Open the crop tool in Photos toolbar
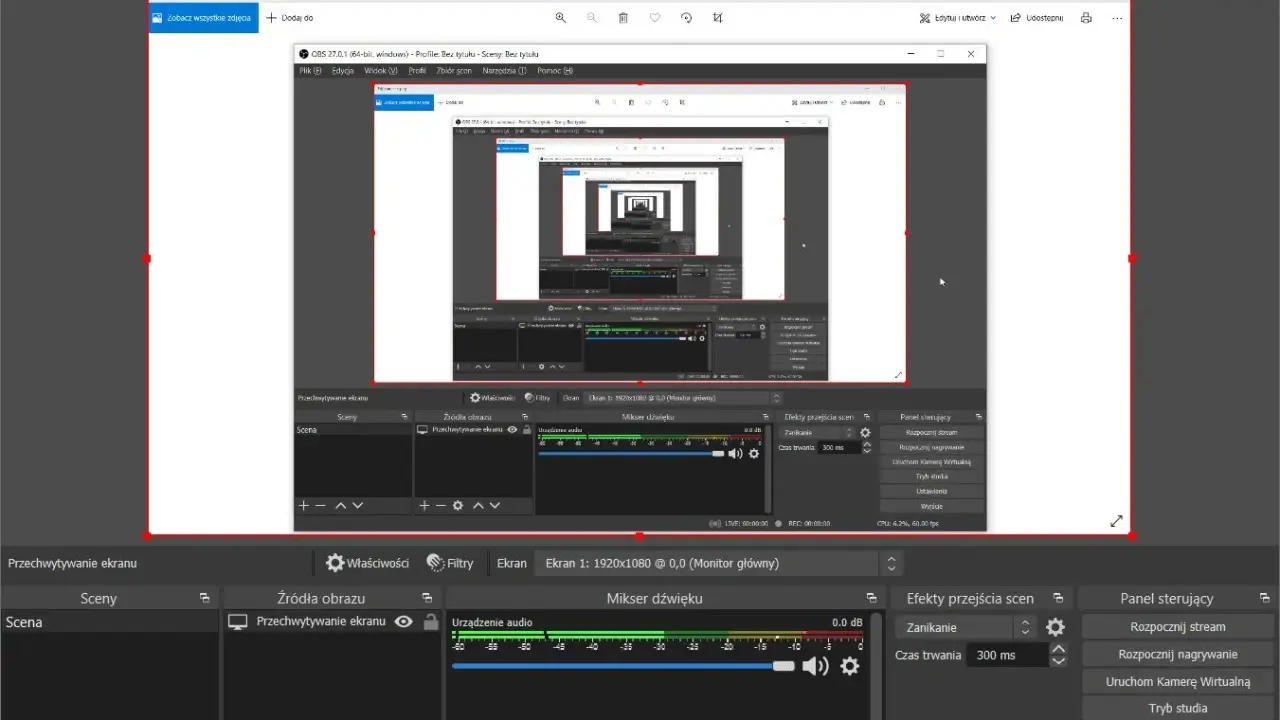1280x720 pixels. click(717, 18)
